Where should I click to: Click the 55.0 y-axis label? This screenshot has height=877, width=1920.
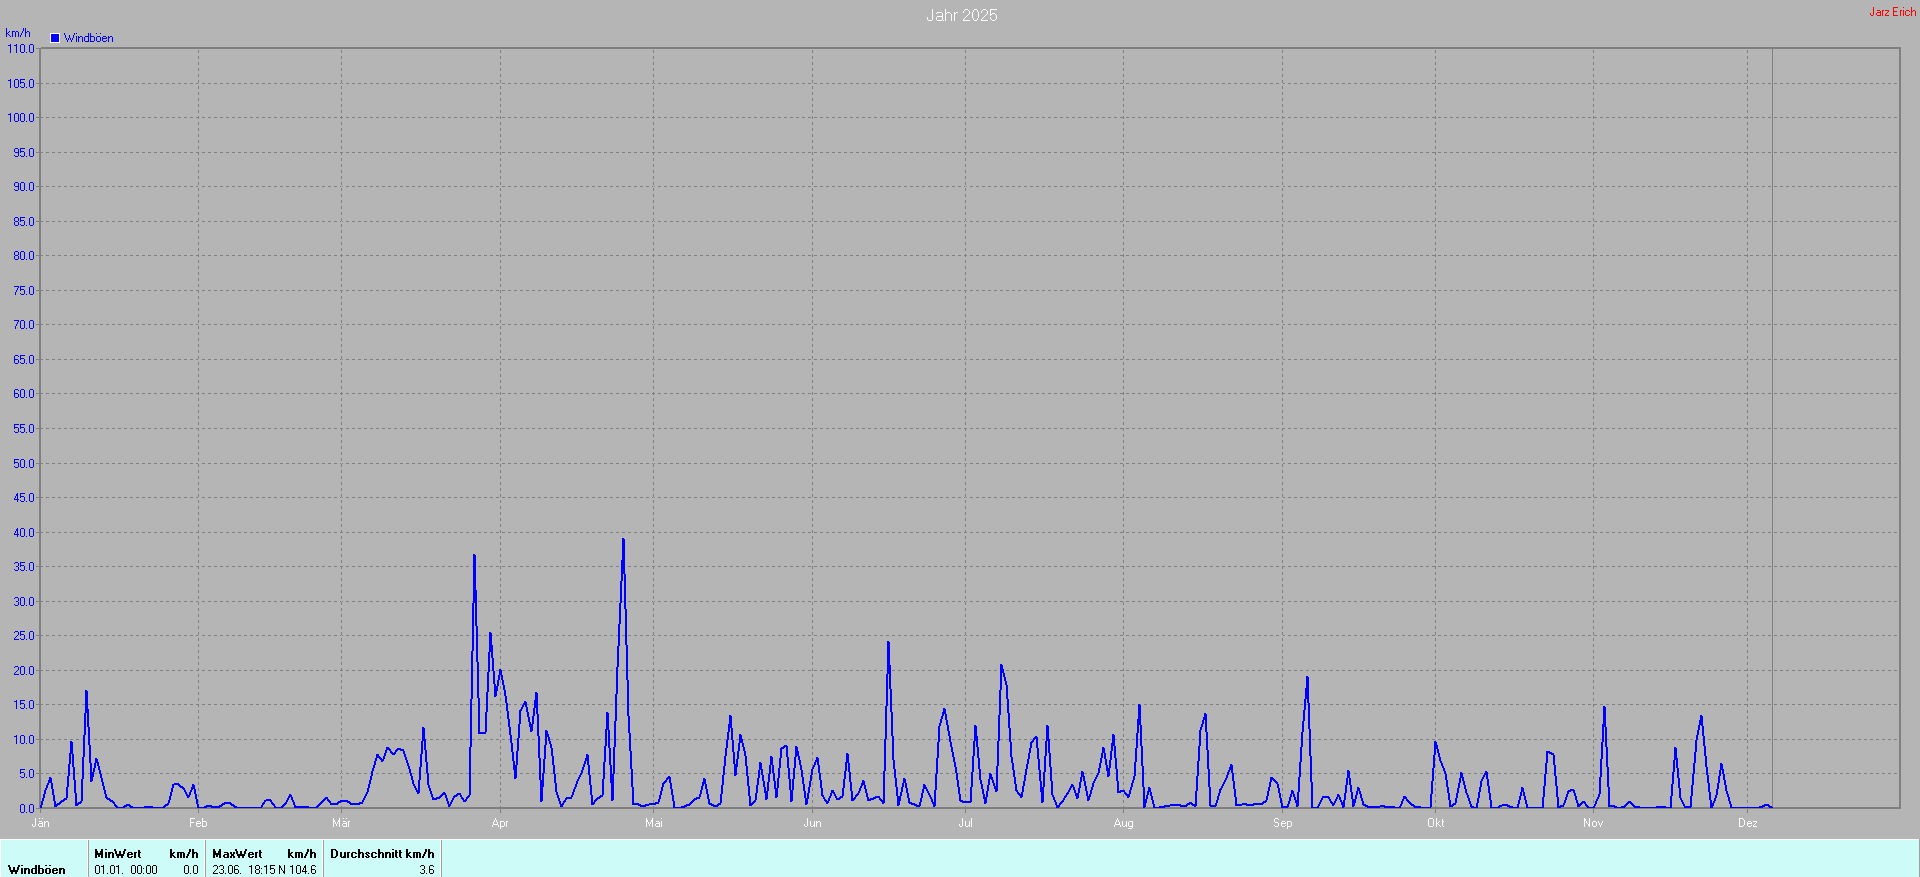(24, 429)
